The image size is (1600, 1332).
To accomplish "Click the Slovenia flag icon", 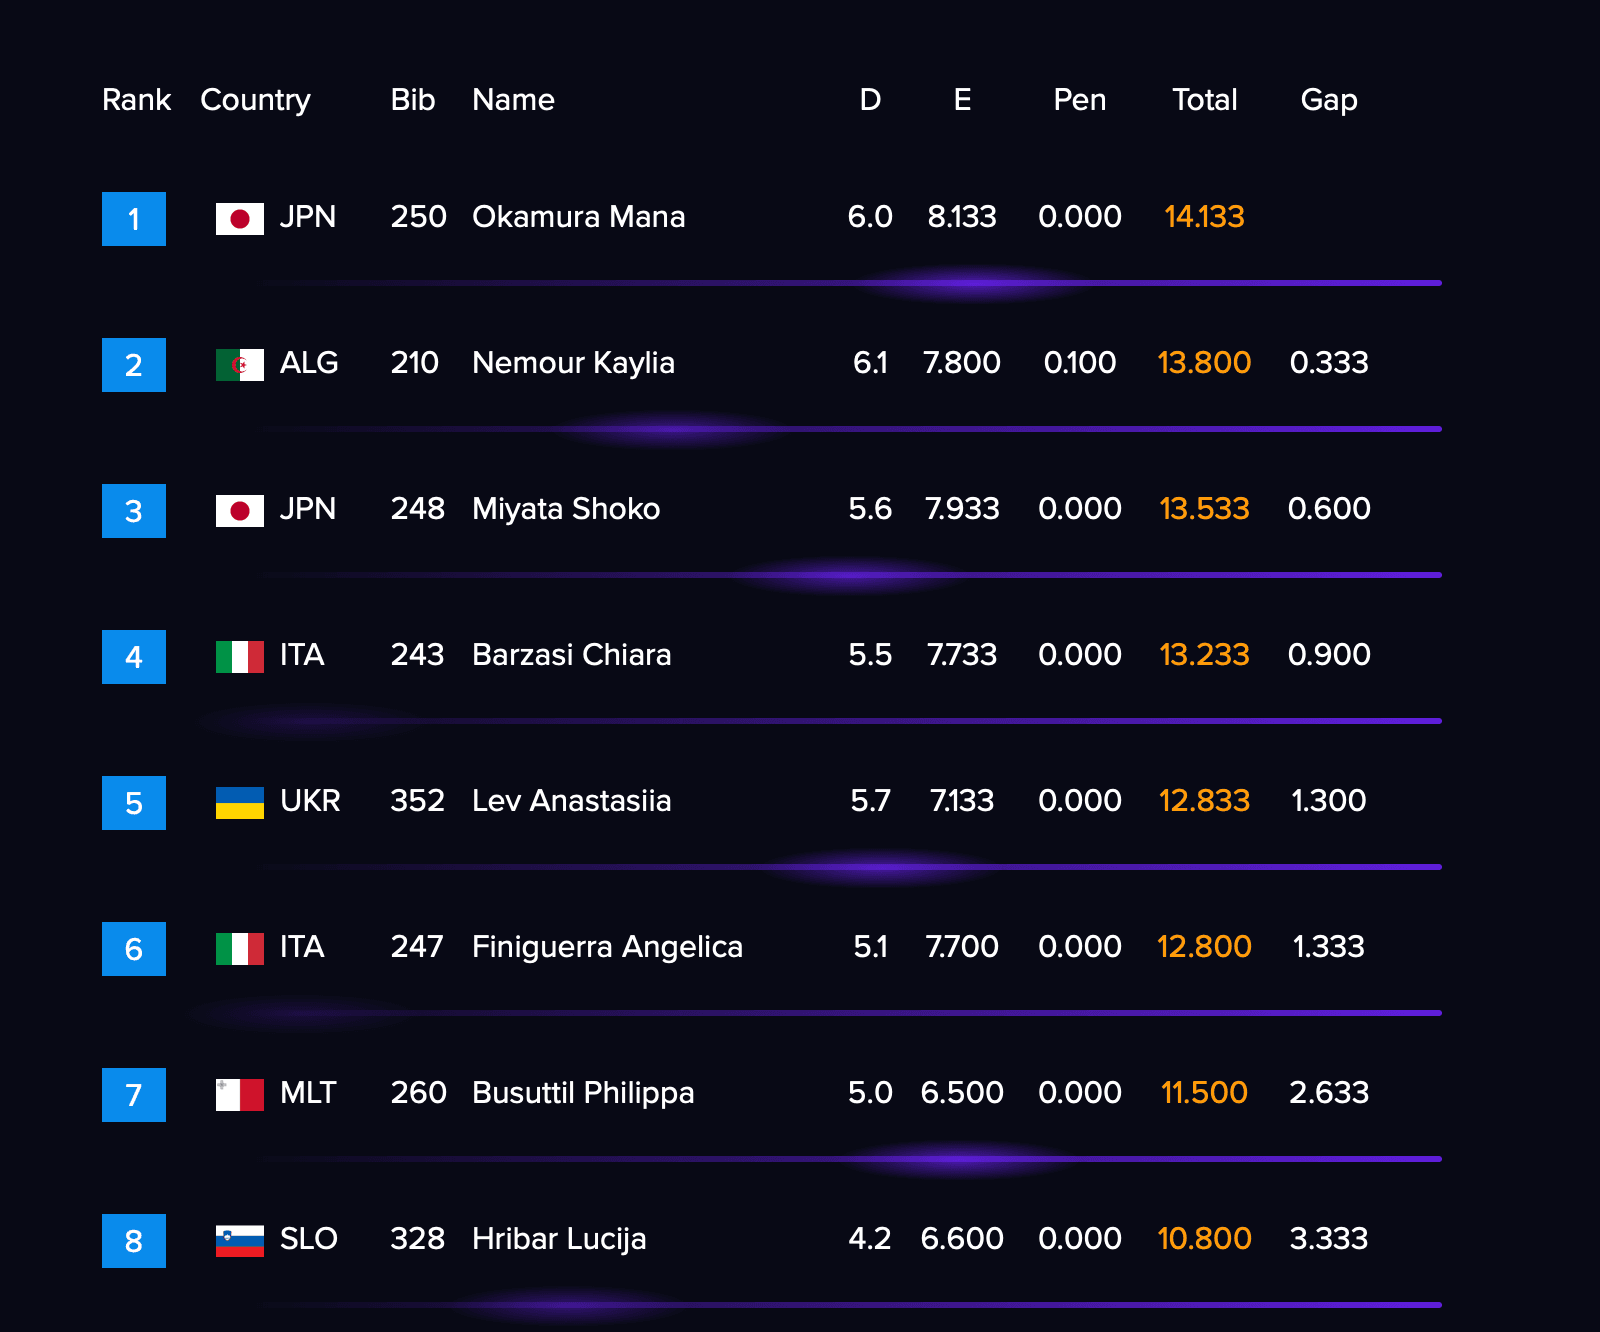I will (240, 1241).
